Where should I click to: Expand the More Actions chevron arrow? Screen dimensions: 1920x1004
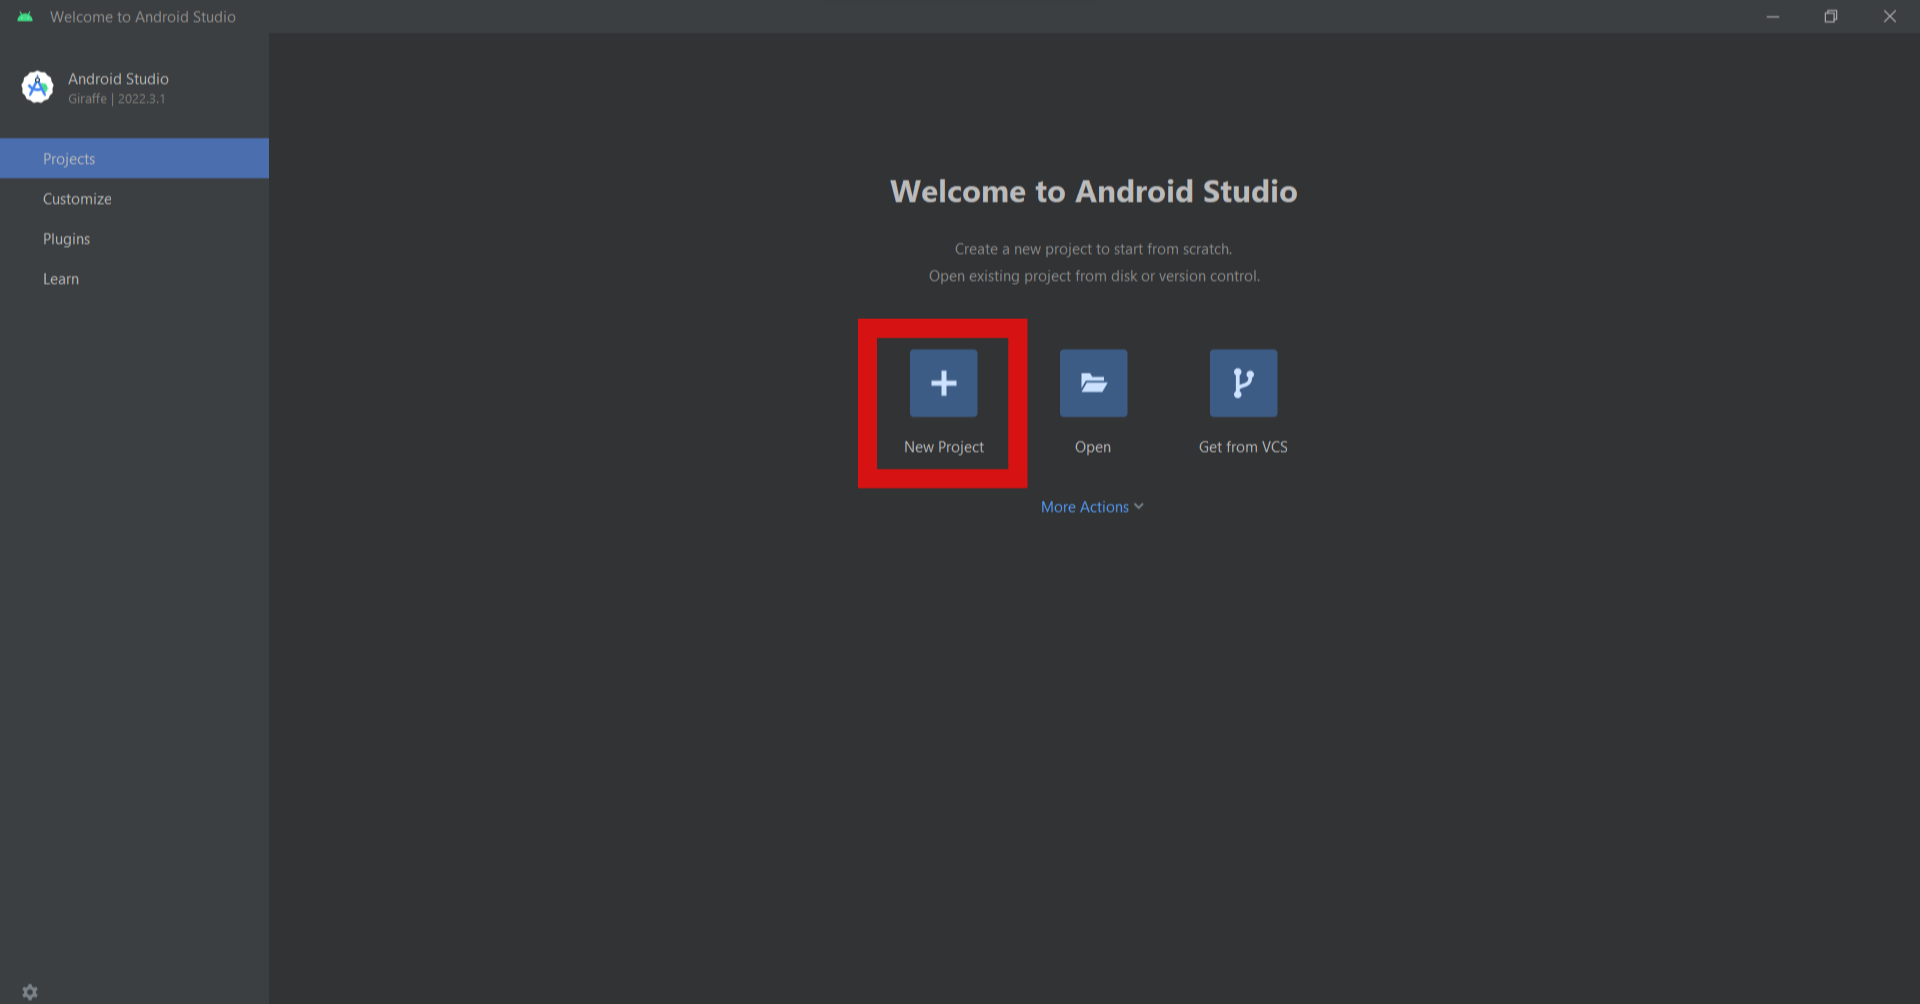point(1139,507)
